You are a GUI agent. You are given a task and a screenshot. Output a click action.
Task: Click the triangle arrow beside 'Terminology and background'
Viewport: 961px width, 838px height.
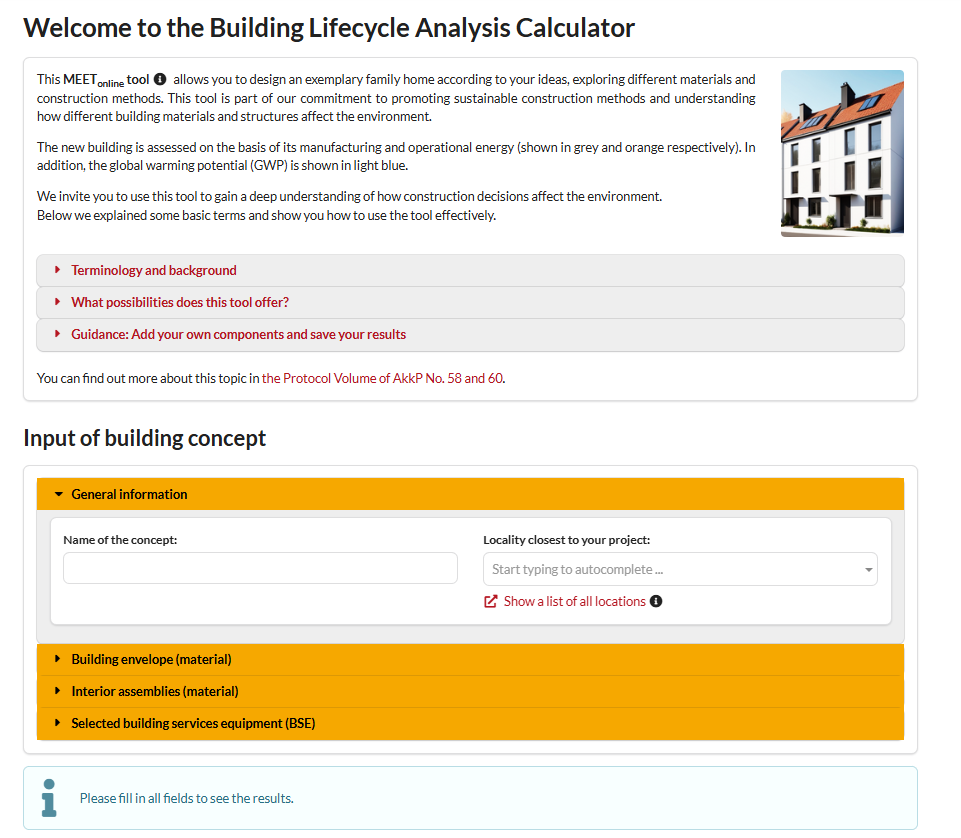(58, 270)
